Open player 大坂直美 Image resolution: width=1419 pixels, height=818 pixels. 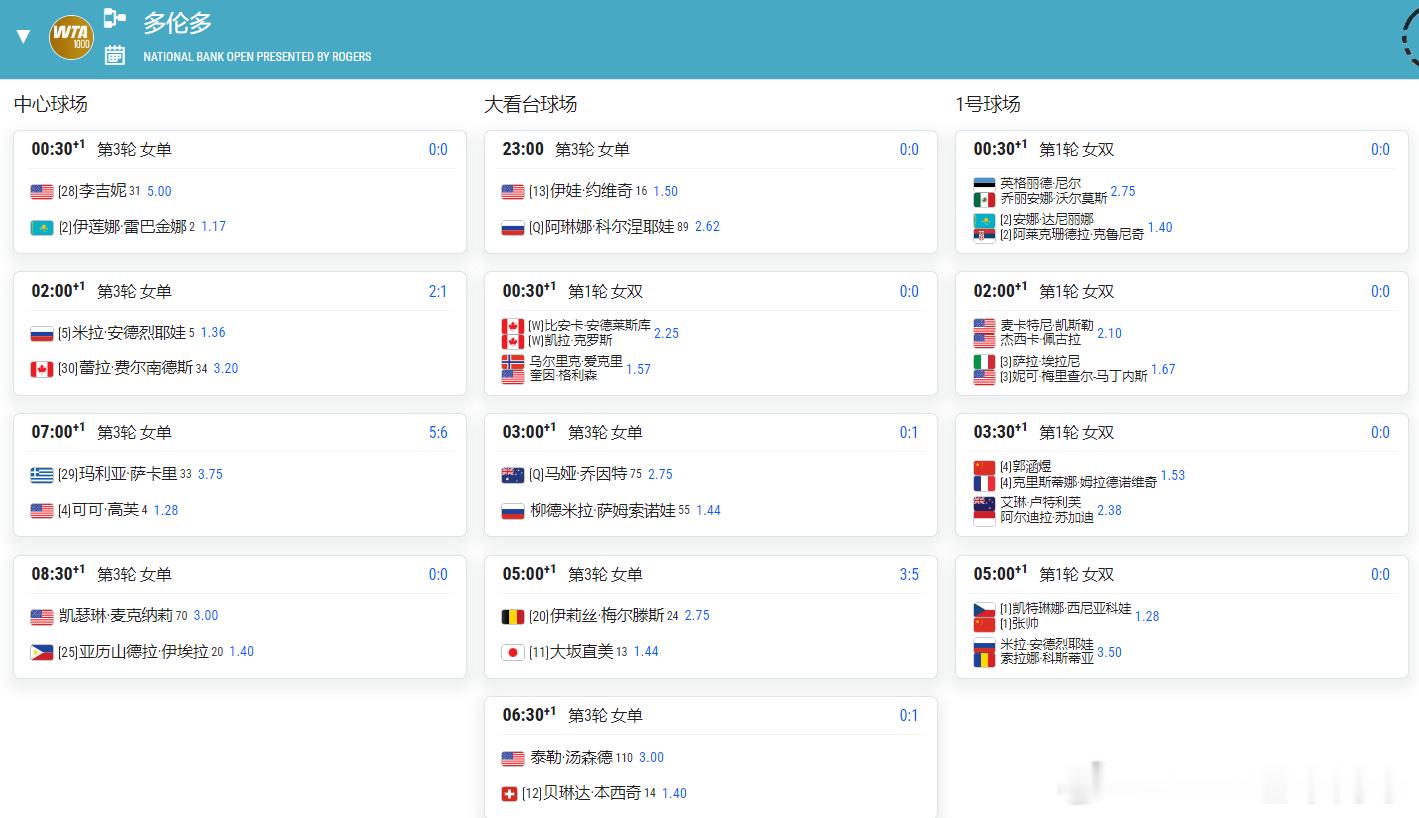[x=582, y=651]
